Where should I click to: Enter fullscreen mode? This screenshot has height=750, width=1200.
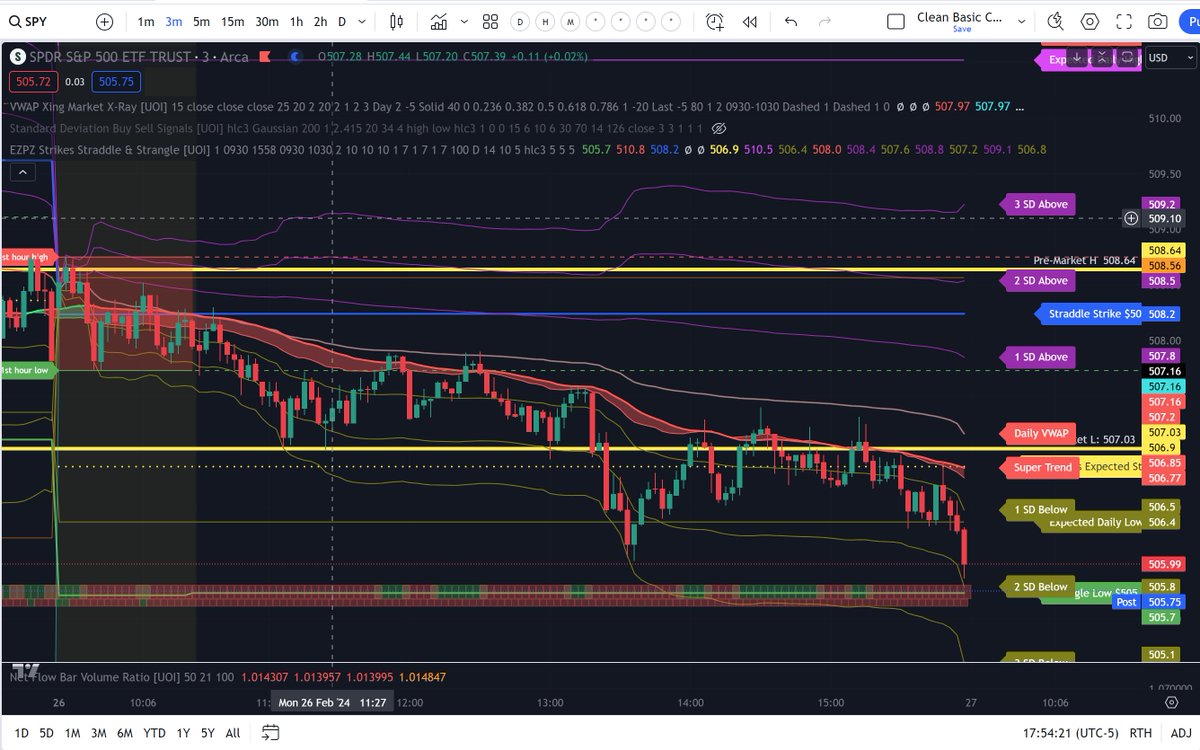[1124, 21]
